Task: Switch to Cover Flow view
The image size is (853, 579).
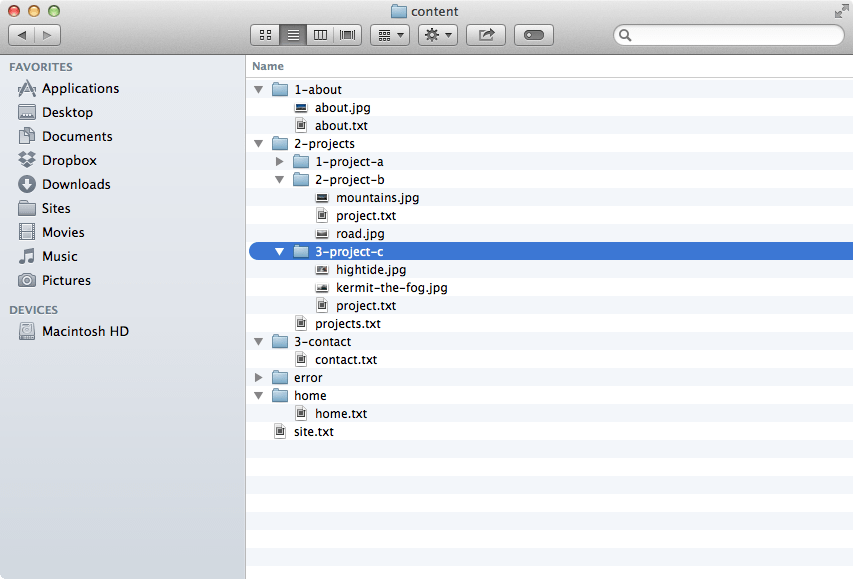Action: pyautogui.click(x=348, y=35)
